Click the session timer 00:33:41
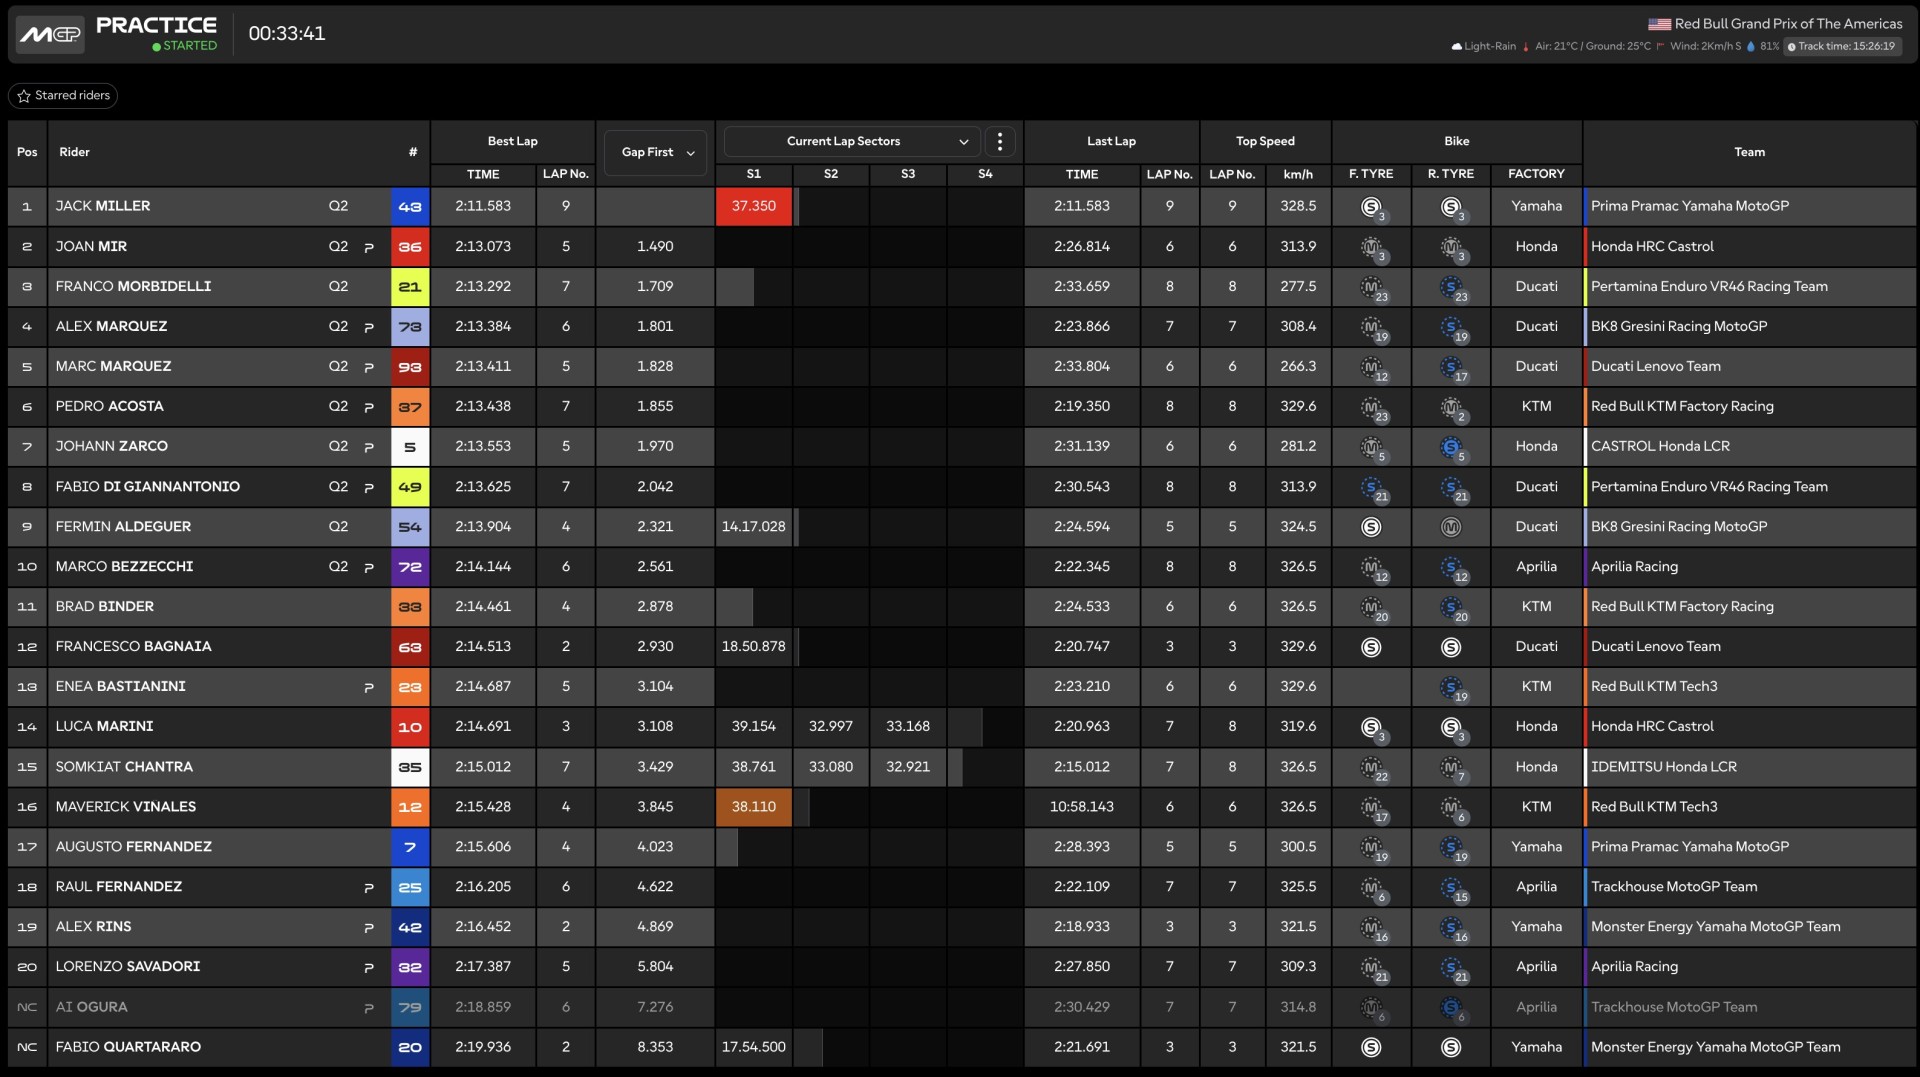 (287, 33)
